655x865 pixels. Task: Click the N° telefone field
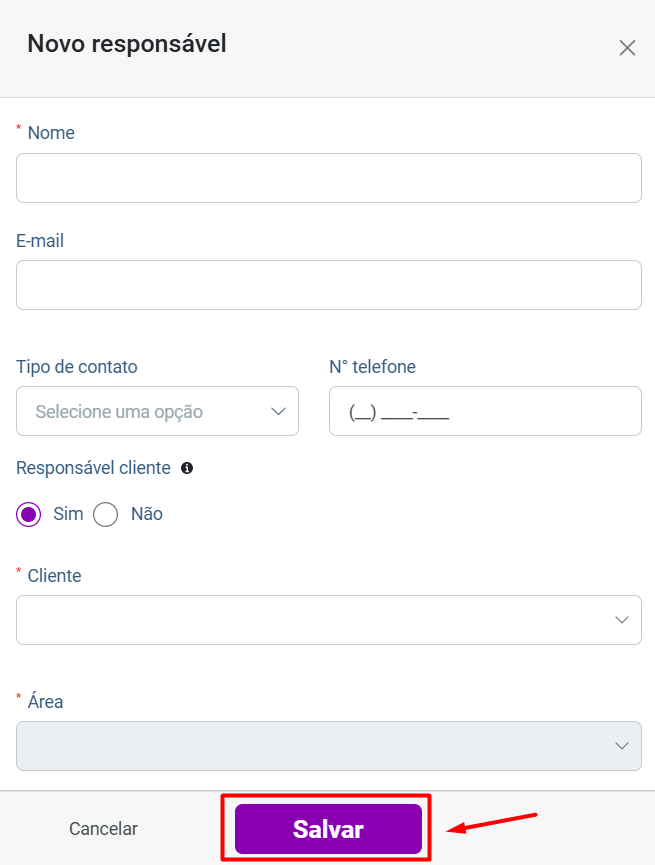coord(485,411)
